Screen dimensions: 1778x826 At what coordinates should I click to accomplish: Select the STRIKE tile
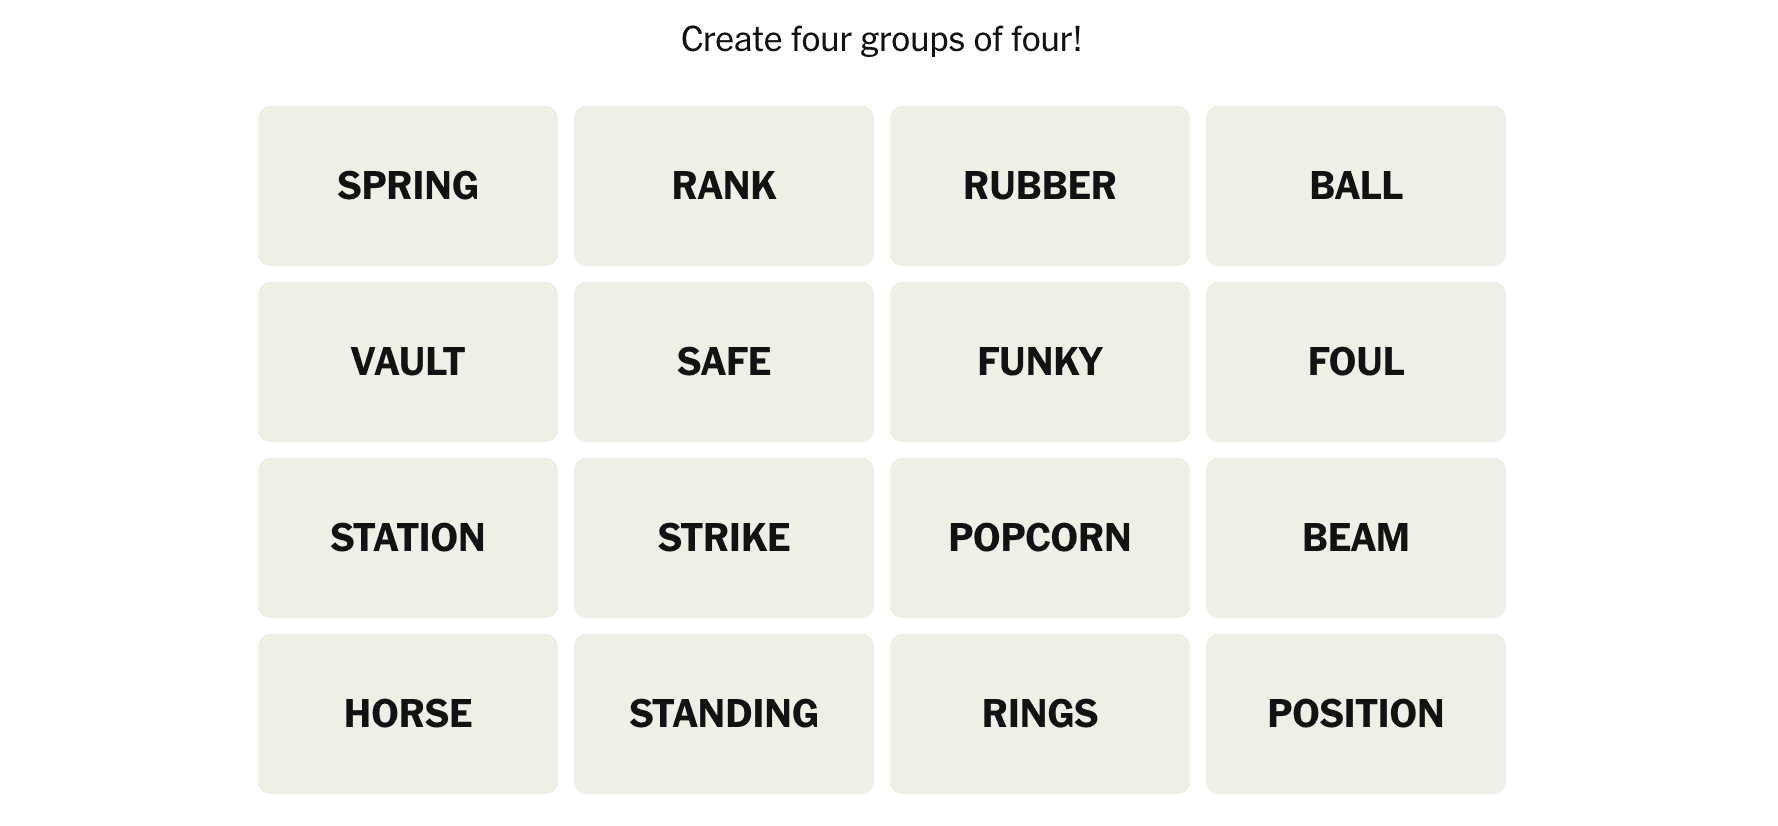[x=723, y=538]
